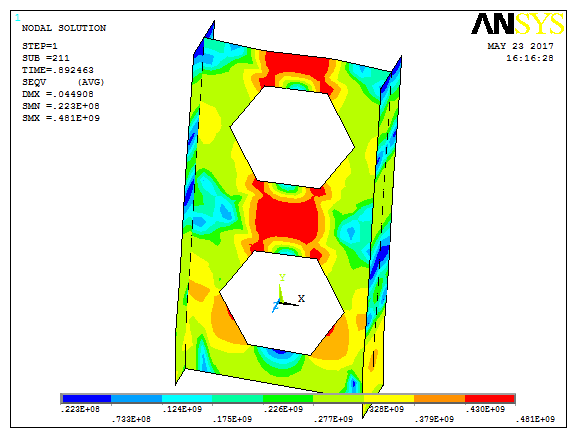This screenshot has height=438, width=584.
Task: Click the XYZ coordinate triad
Action: 288,294
